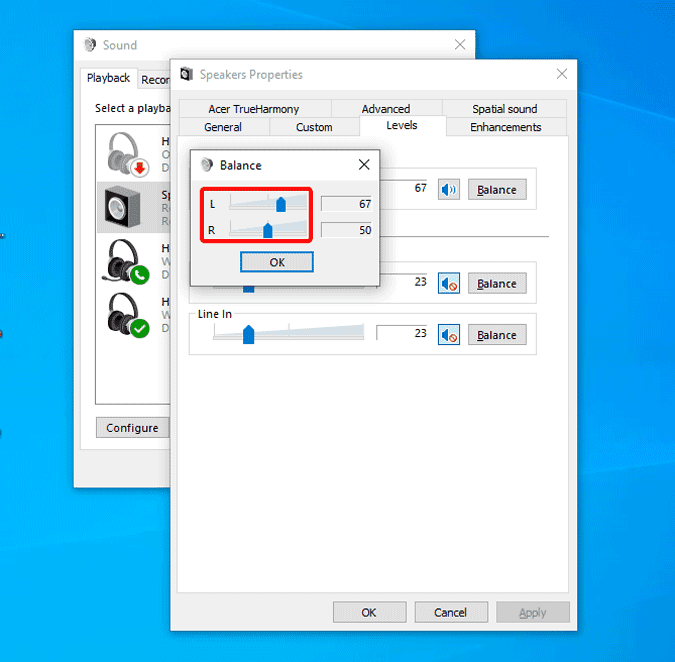675x662 pixels.
Task: Open the General tab
Action: click(x=222, y=127)
